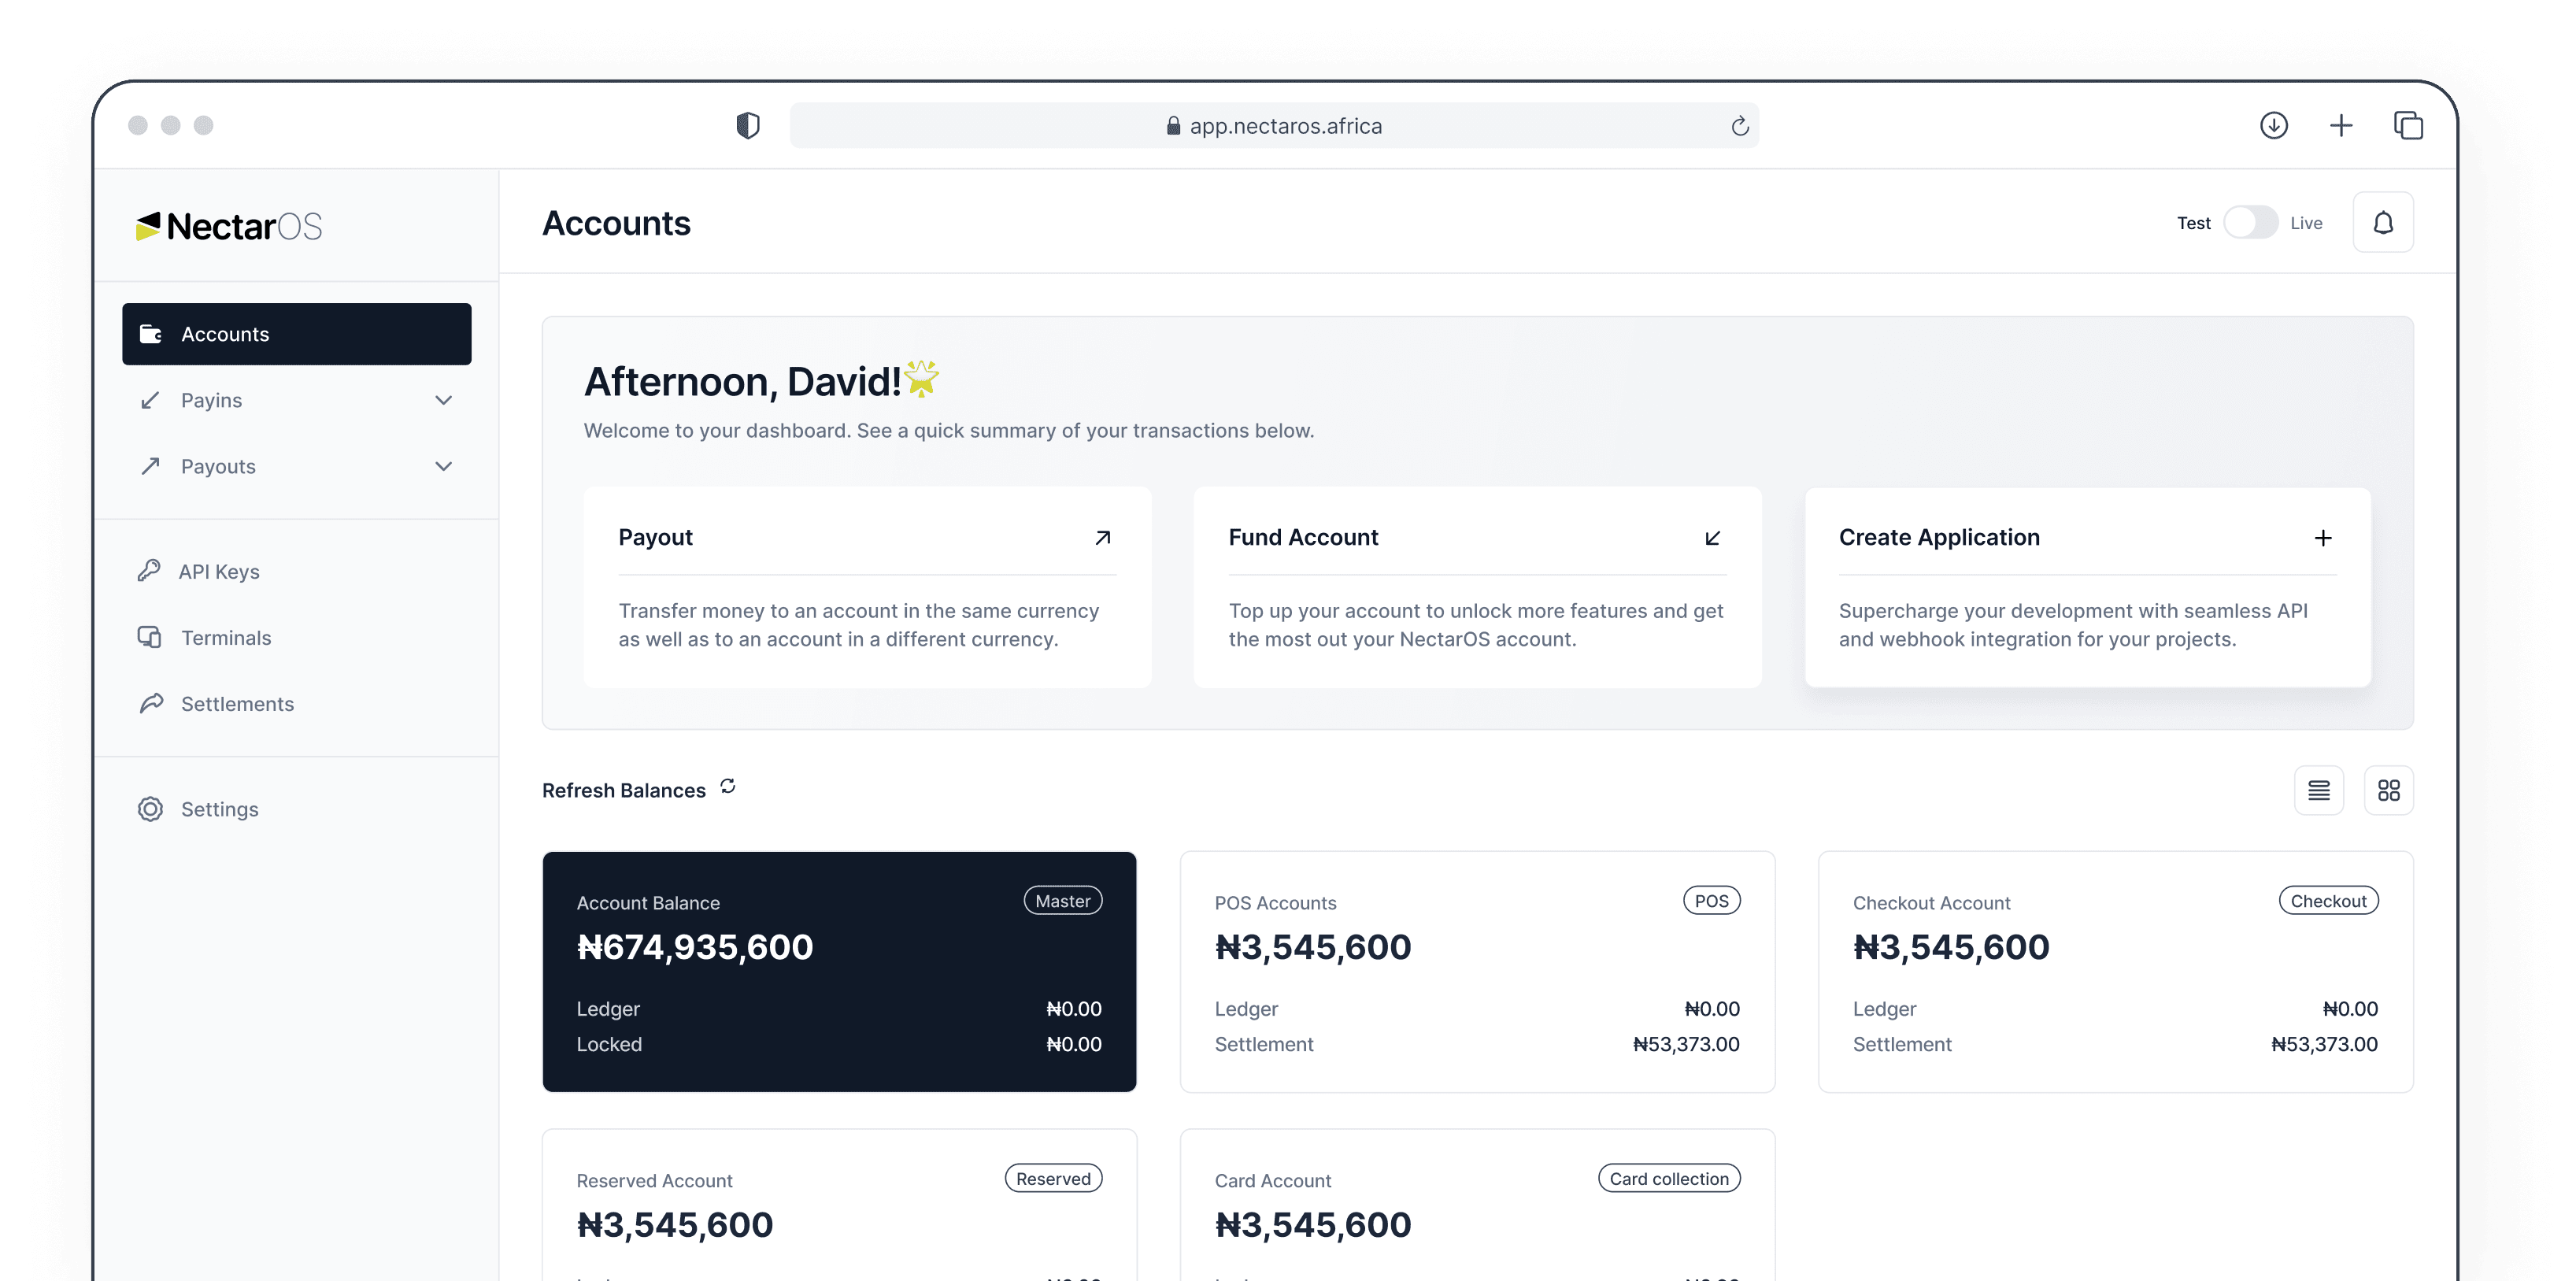Switch to list view layout
Image resolution: width=2576 pixels, height=1281 pixels.
pos(2318,791)
